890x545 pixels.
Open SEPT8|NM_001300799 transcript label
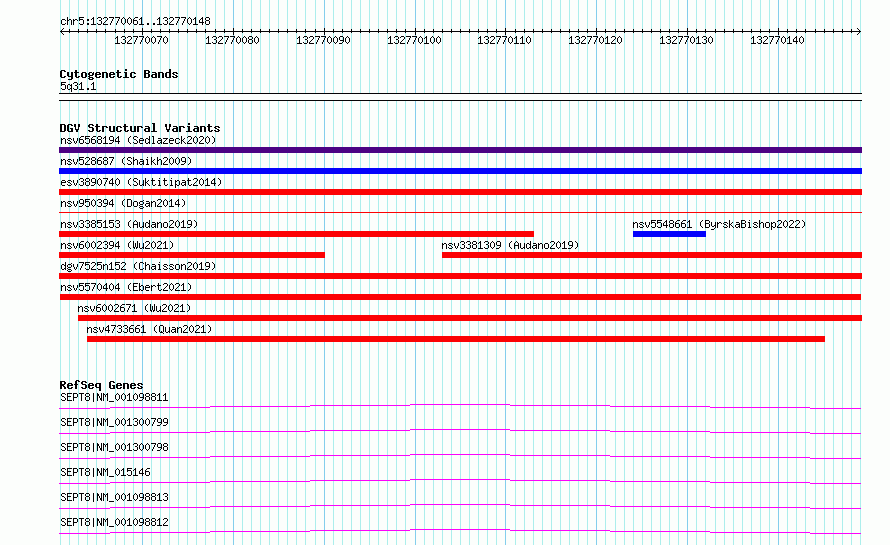click(114, 422)
